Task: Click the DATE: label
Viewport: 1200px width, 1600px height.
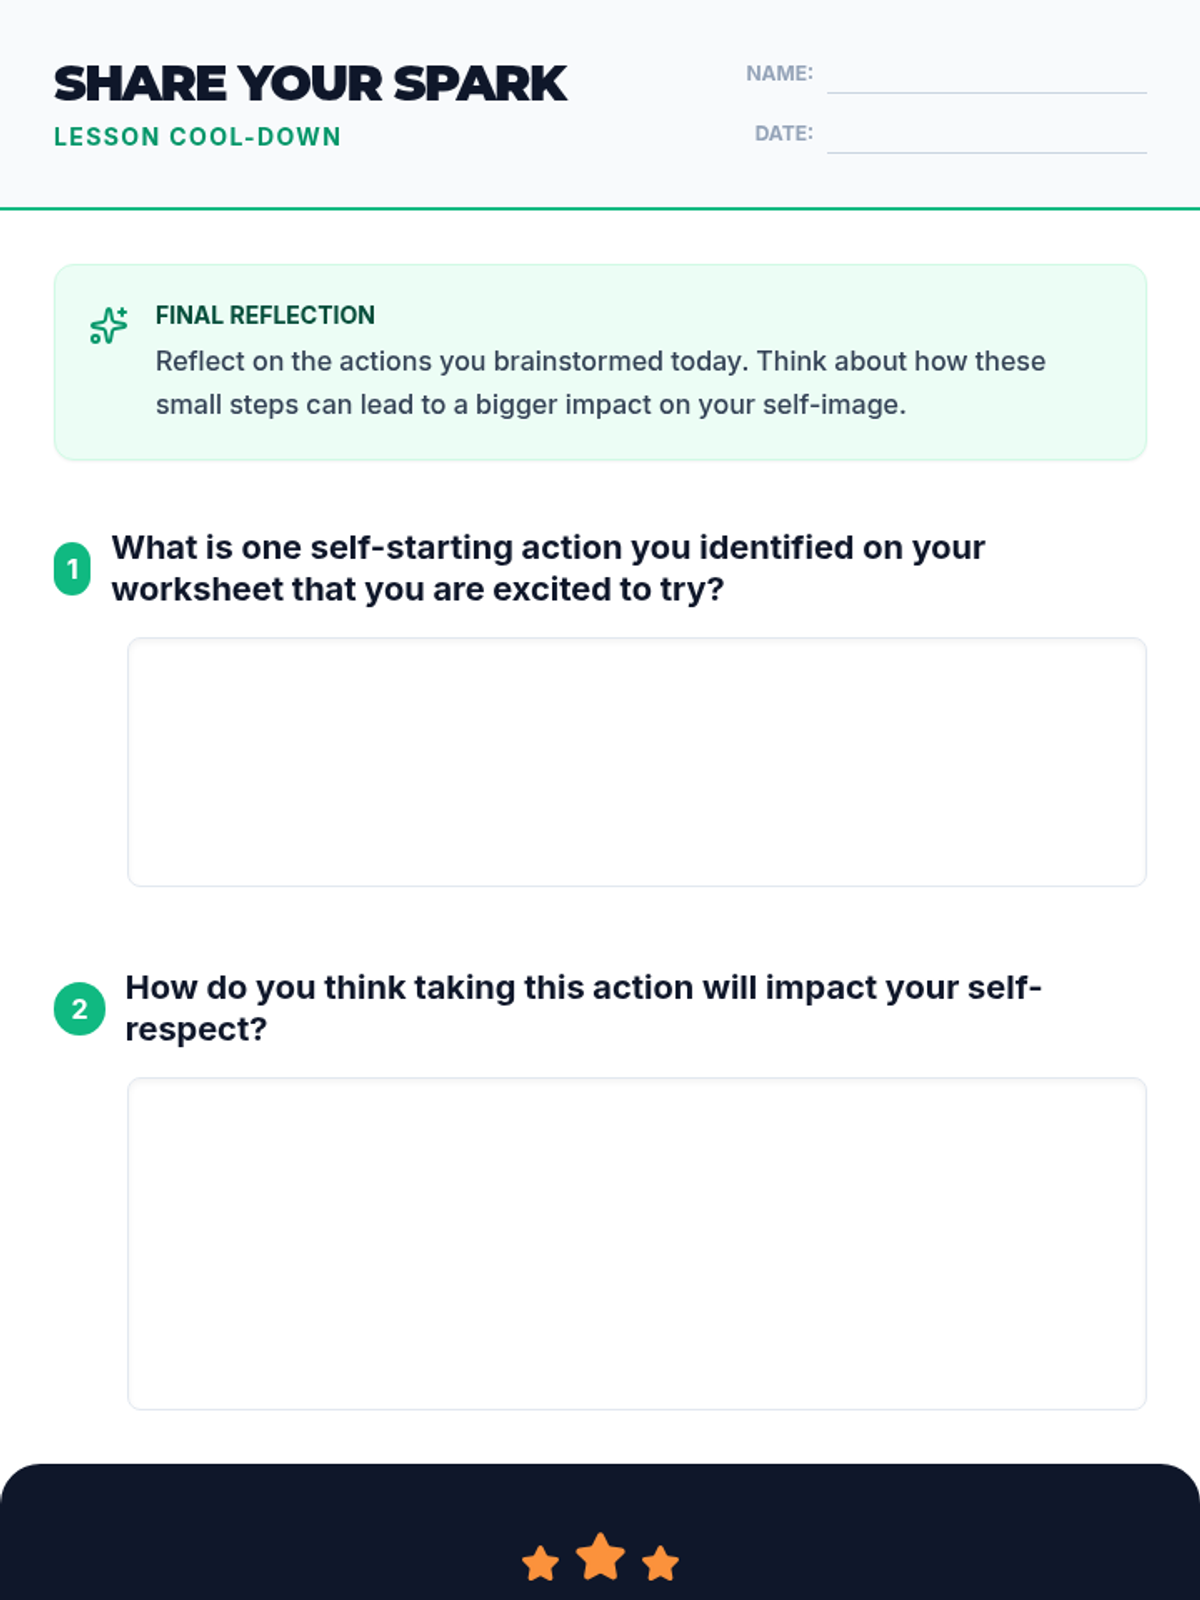Action: coord(784,133)
